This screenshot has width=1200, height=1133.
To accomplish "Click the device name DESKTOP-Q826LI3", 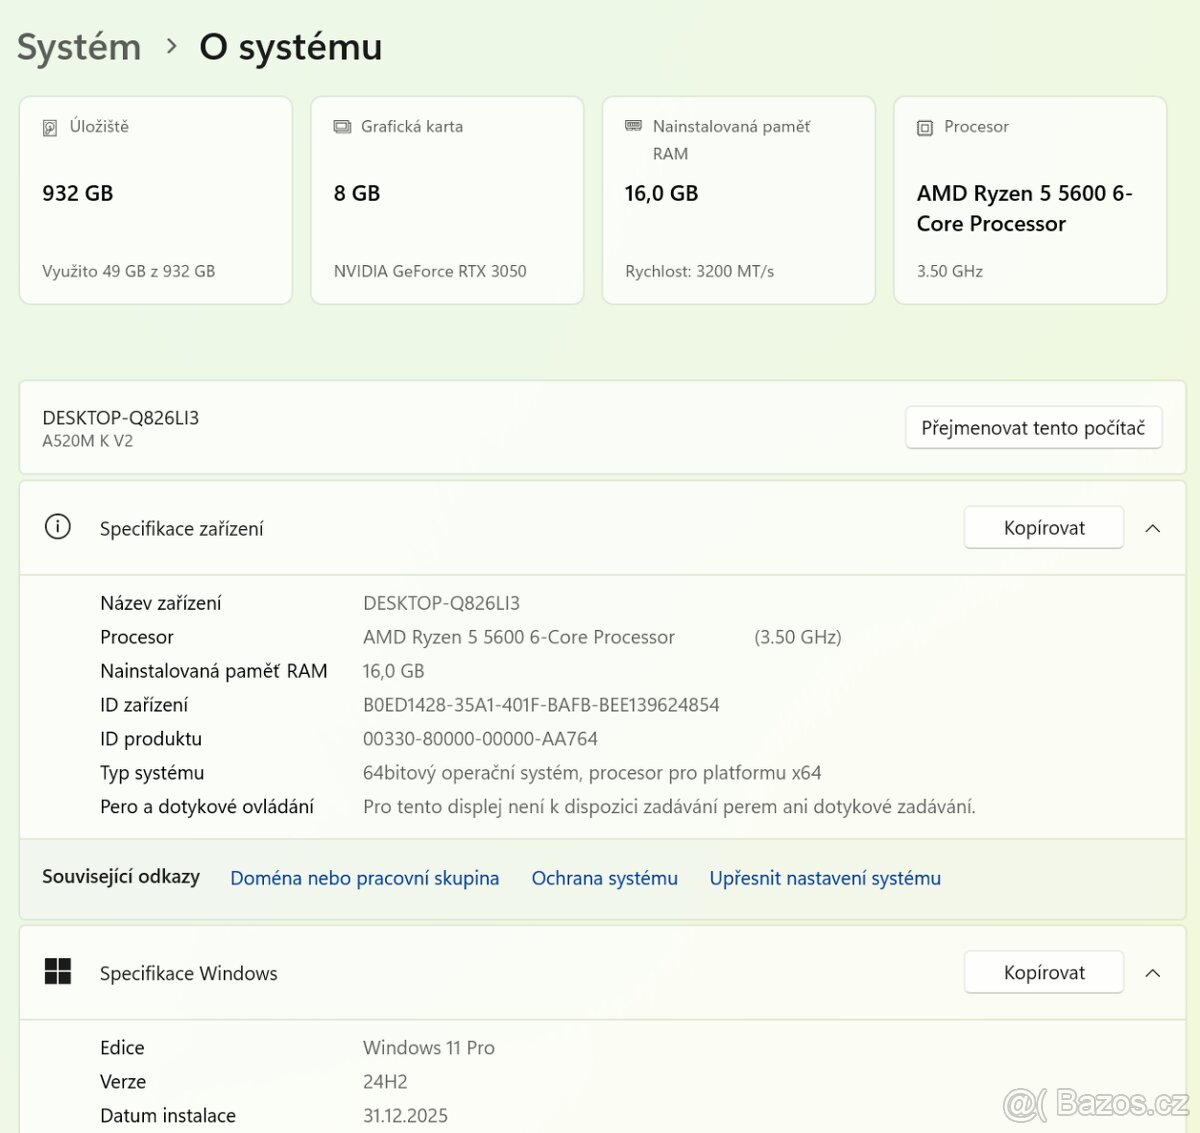I will click(x=119, y=417).
